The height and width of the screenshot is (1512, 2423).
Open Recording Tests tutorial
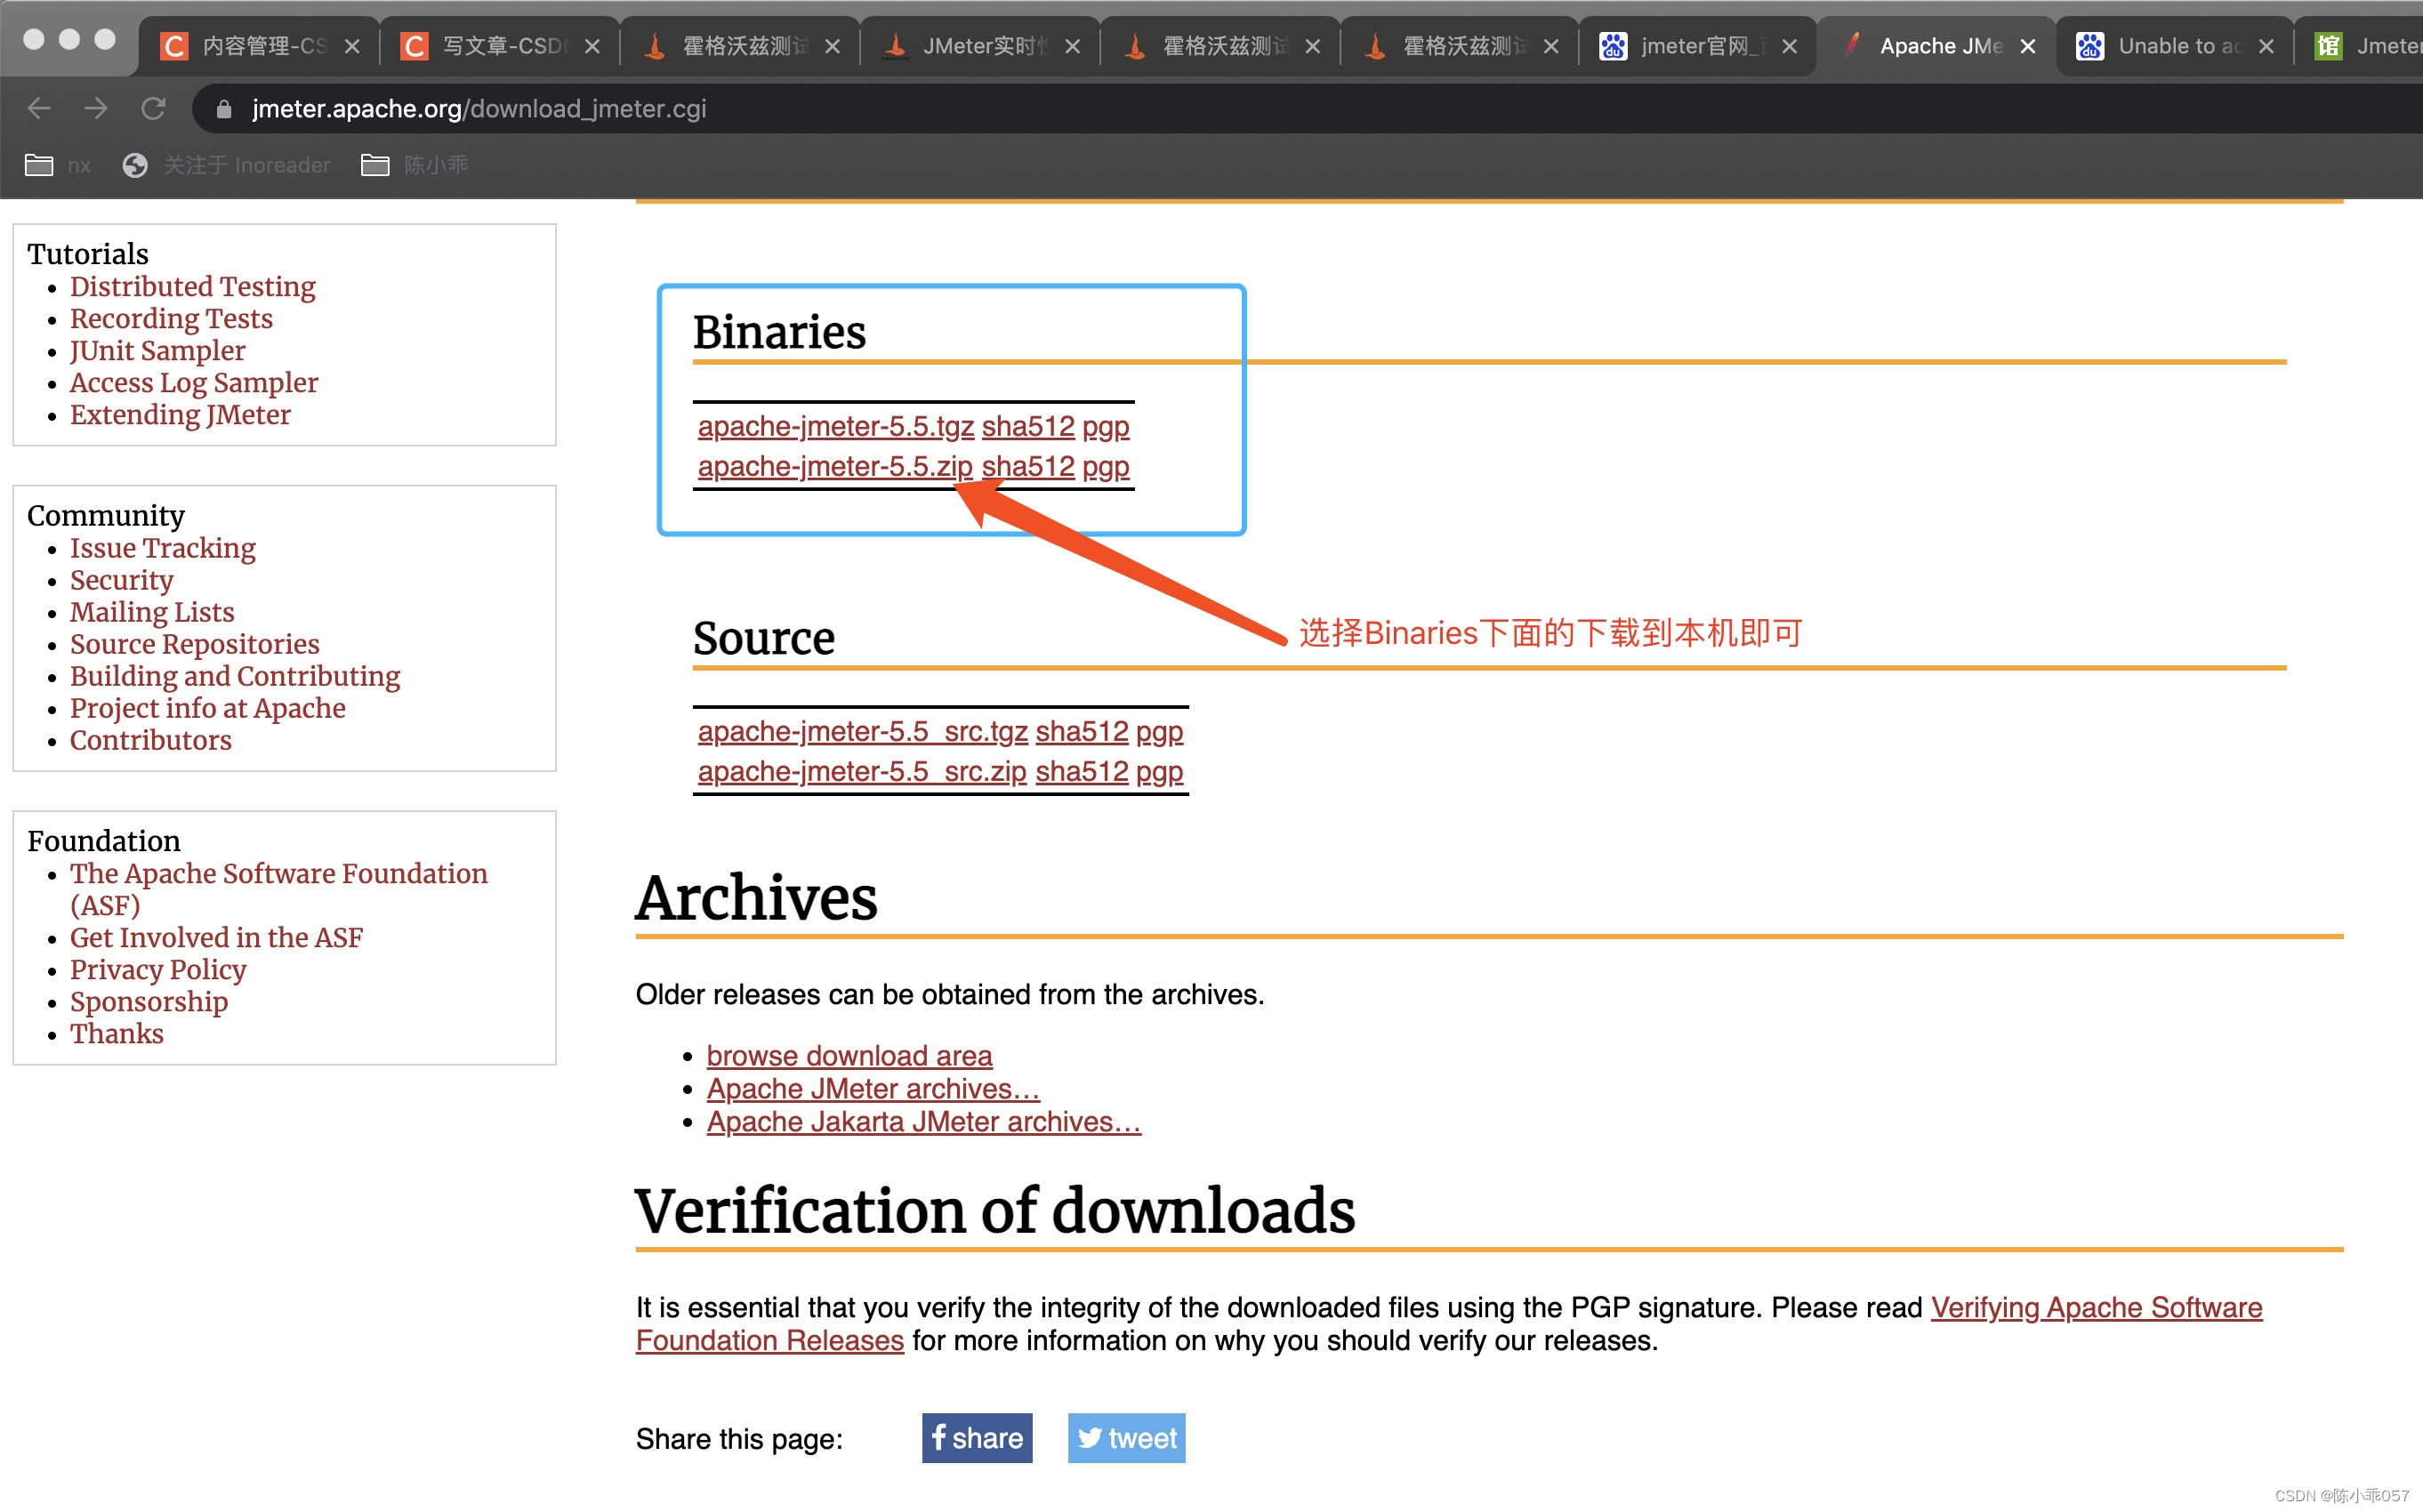click(171, 319)
